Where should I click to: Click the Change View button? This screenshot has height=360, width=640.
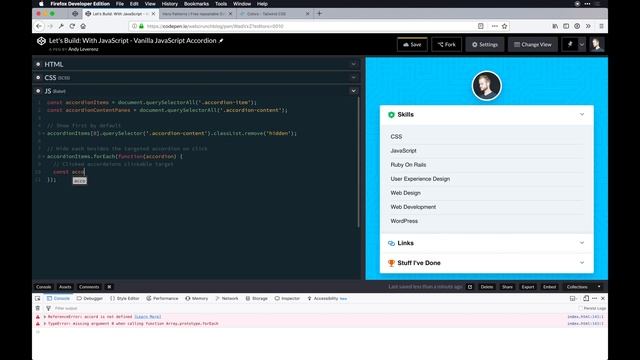533,44
